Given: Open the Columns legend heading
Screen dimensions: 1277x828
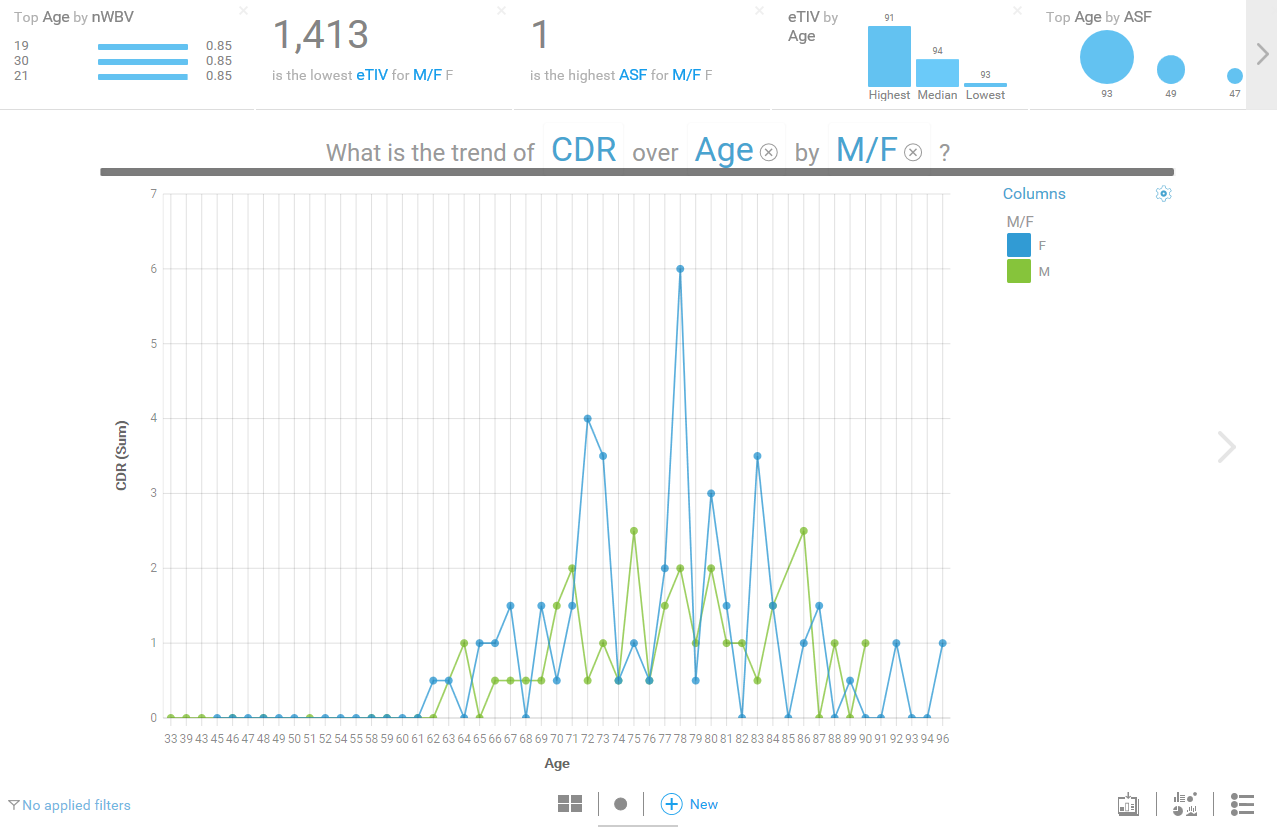Looking at the screenshot, I should pyautogui.click(x=1034, y=194).
